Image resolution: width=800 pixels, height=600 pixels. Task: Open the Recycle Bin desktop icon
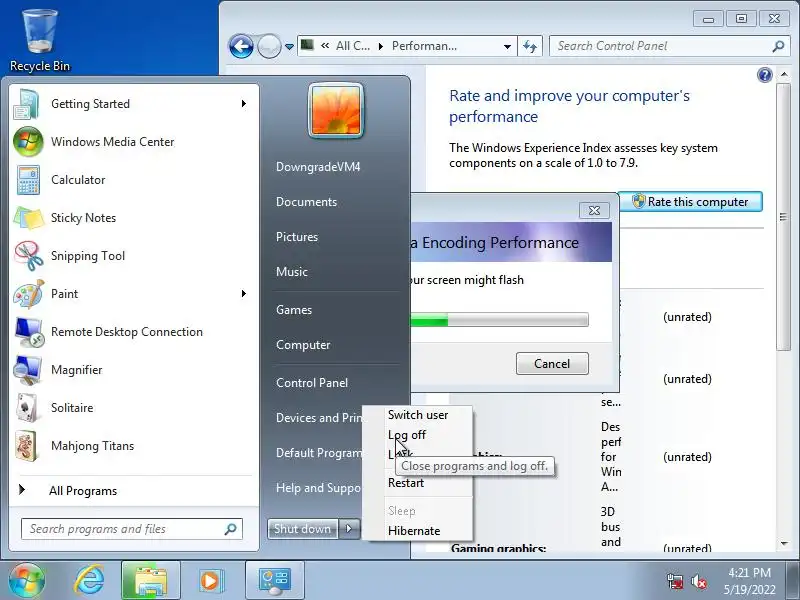click(39, 41)
